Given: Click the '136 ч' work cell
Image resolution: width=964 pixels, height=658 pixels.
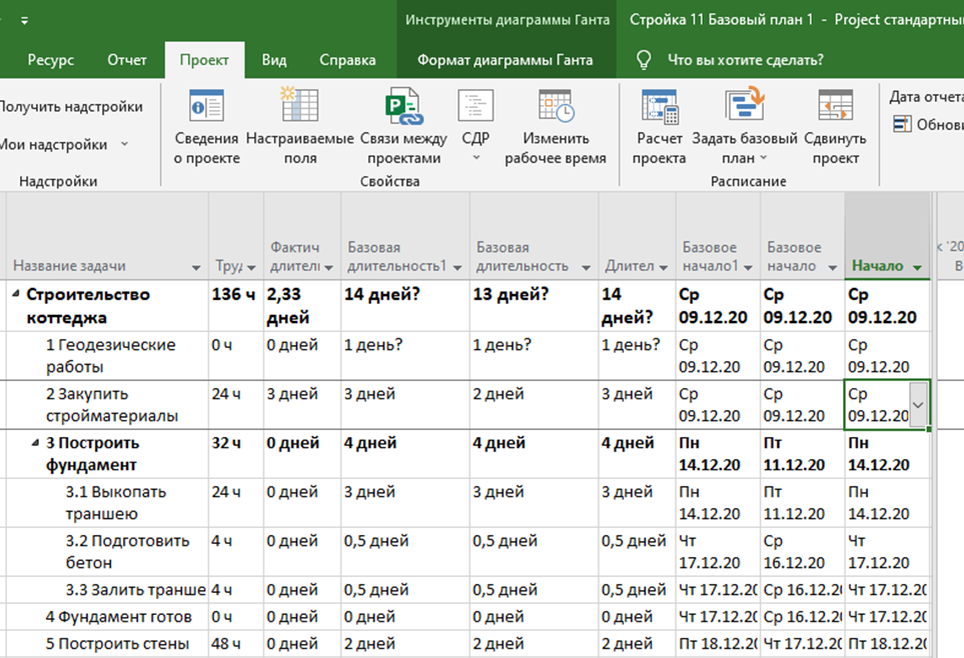Looking at the screenshot, I should point(236,306).
